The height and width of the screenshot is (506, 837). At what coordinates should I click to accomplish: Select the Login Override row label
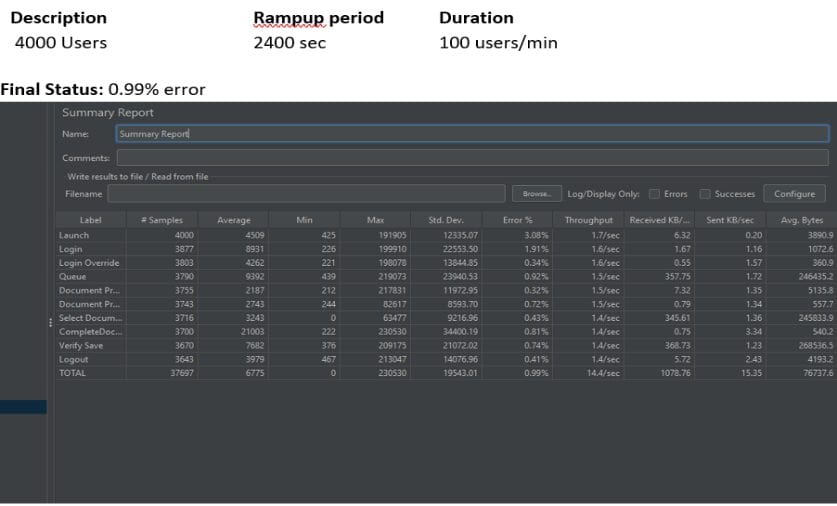pos(89,263)
